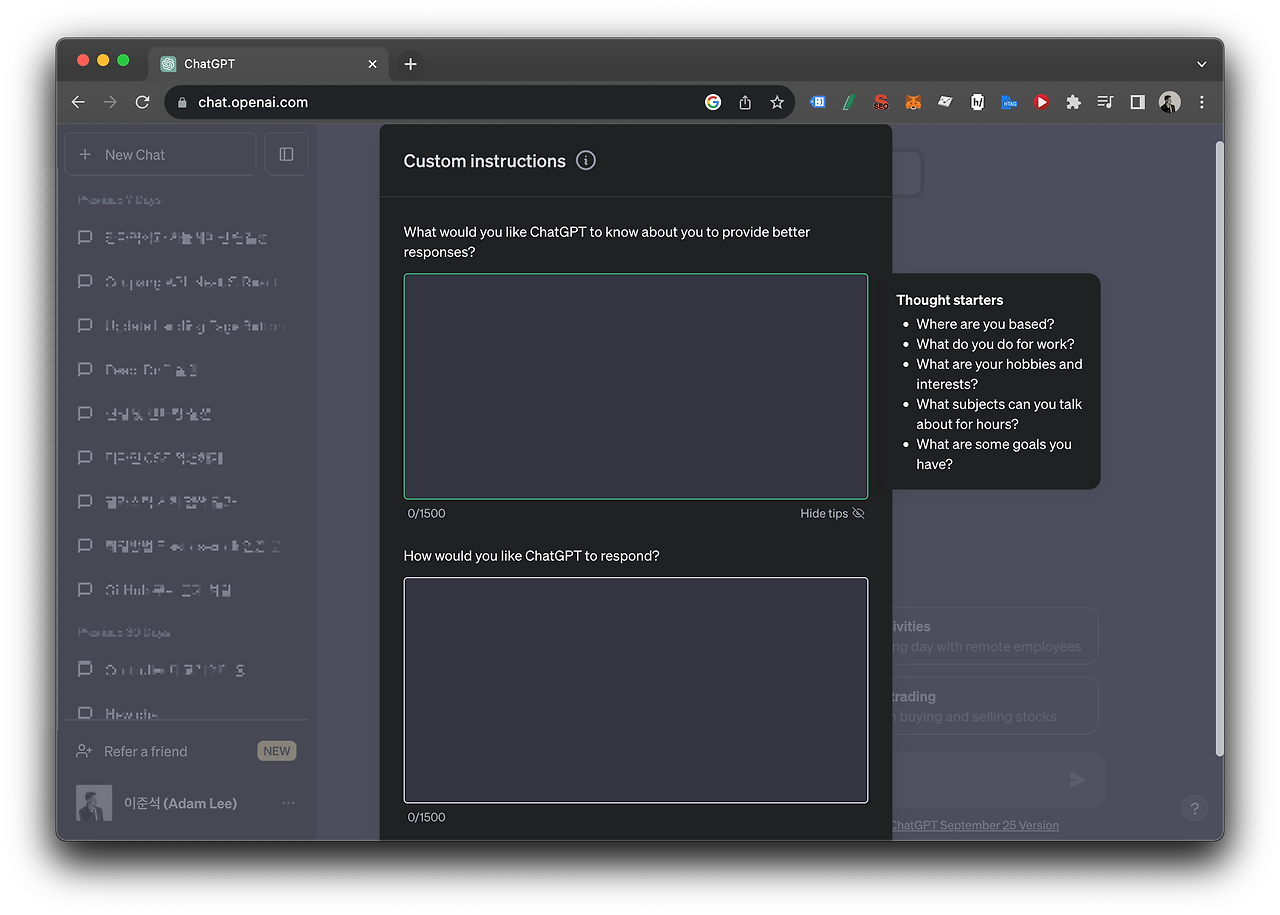
Task: Toggle the Chrome side panel icon
Action: point(1137,102)
